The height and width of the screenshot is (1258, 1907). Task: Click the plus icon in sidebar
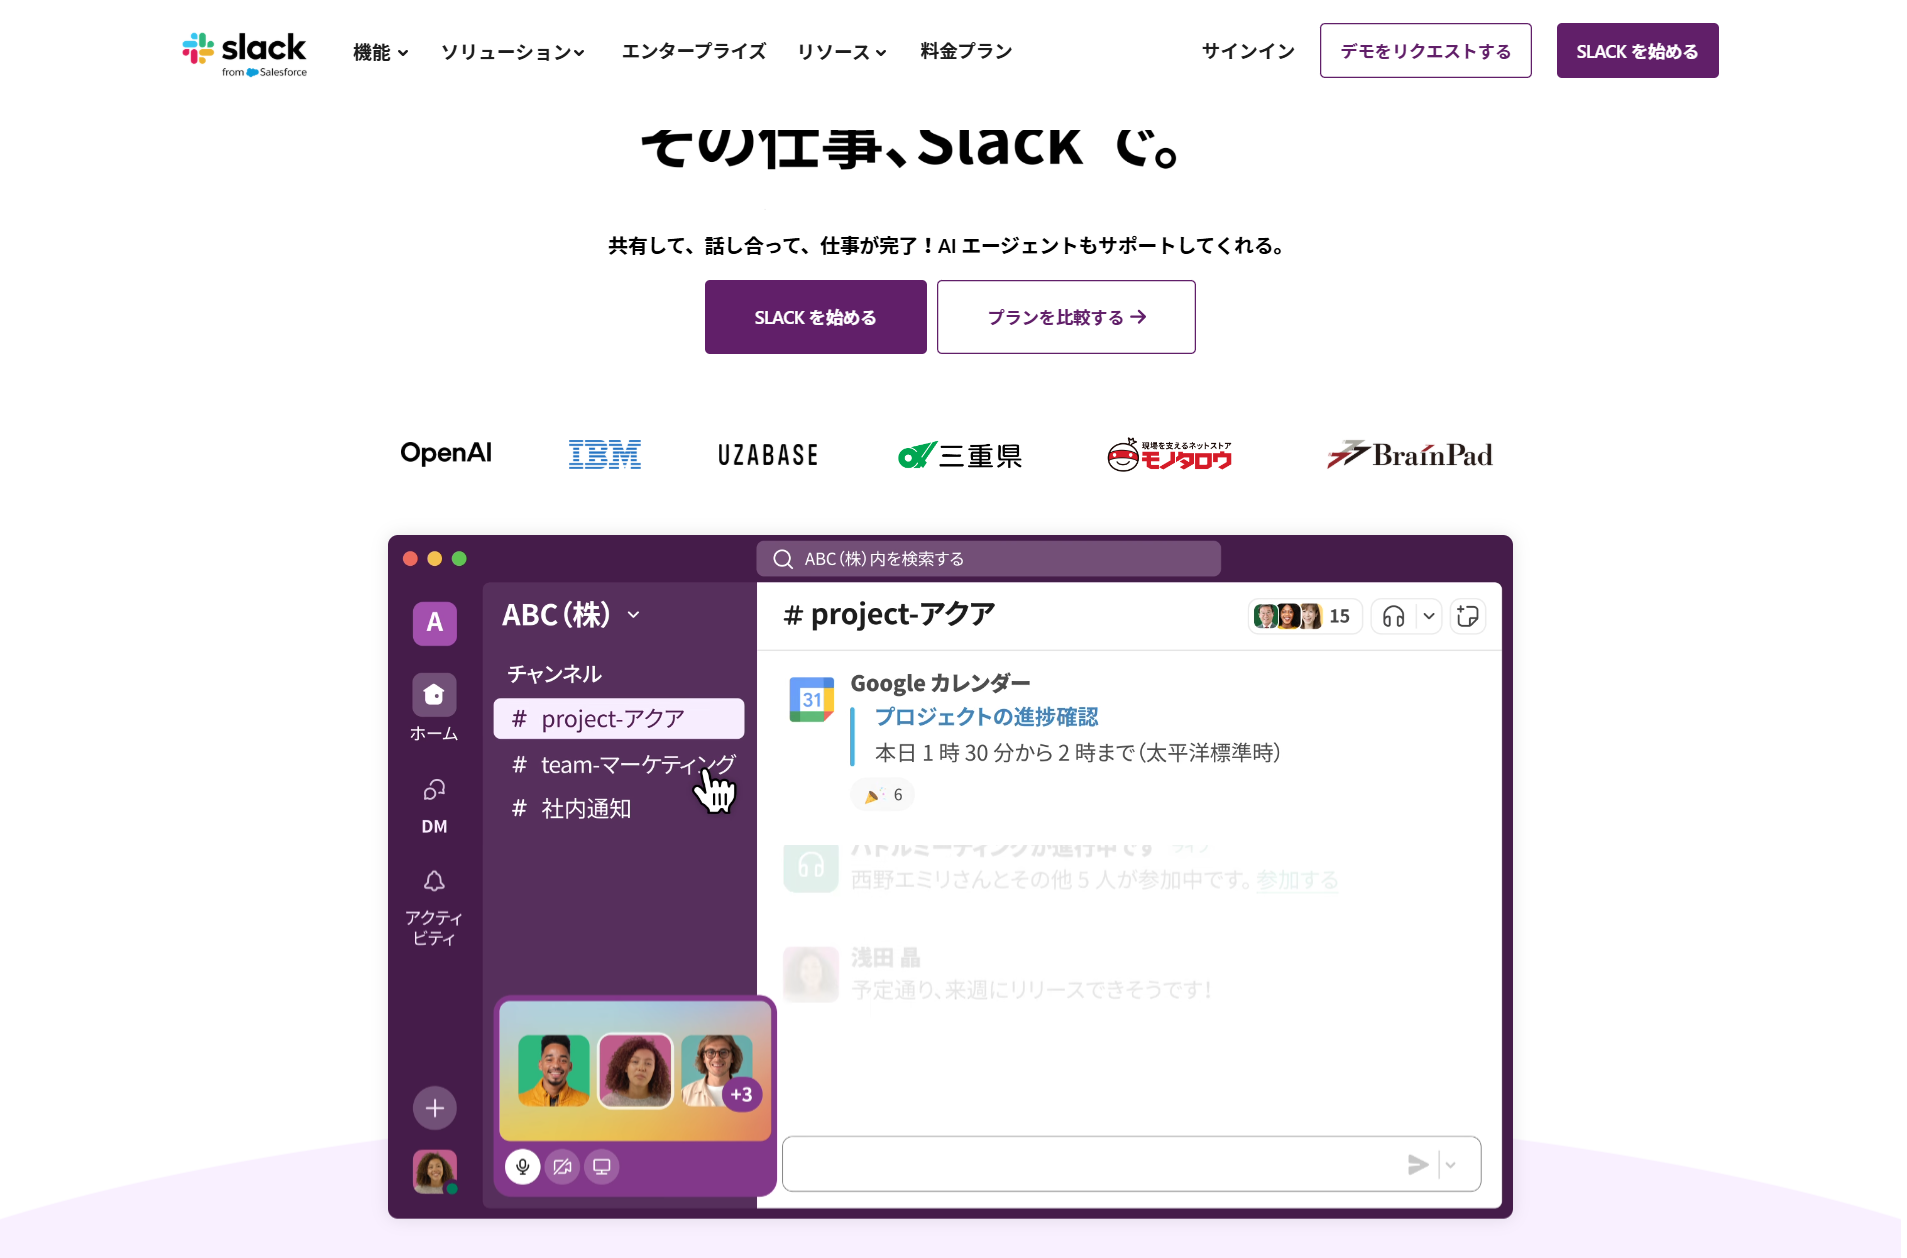point(434,1108)
